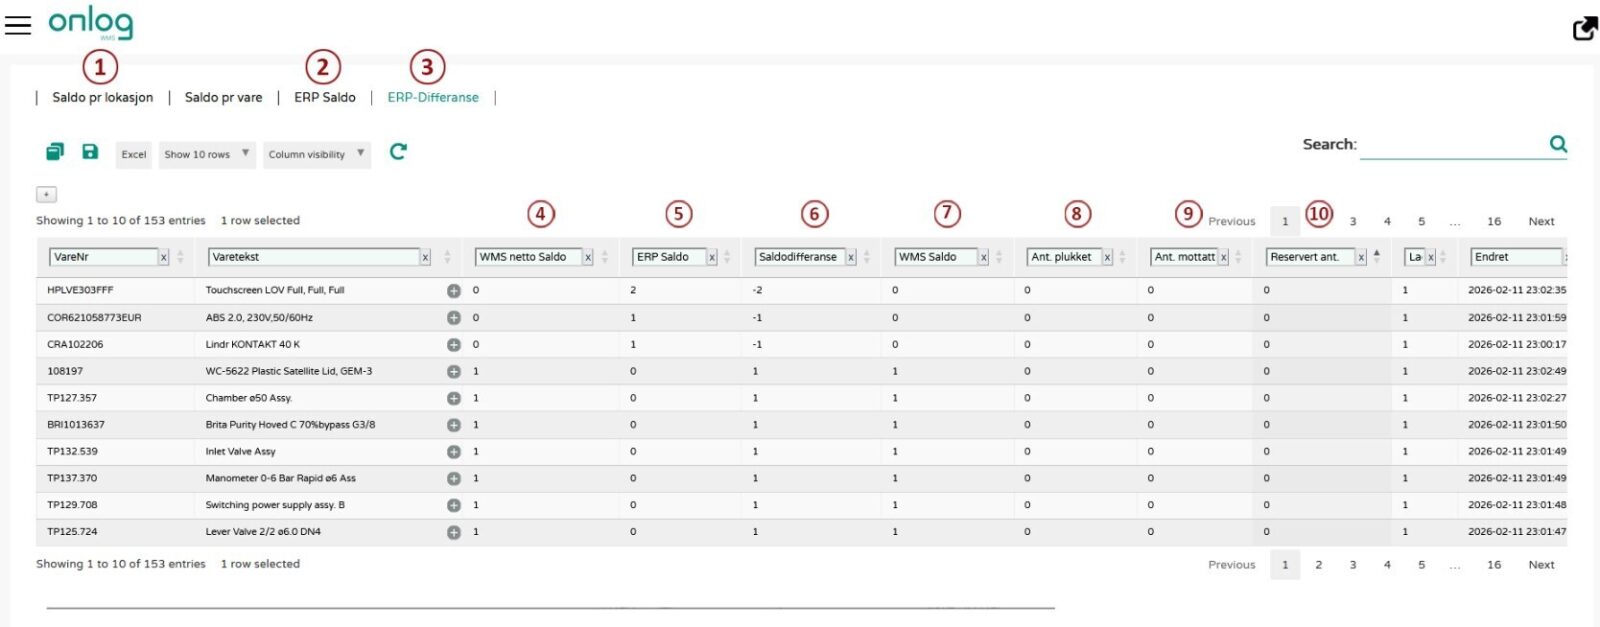
Task: Expand row details for TP127.357 plus icon
Action: tap(454, 398)
